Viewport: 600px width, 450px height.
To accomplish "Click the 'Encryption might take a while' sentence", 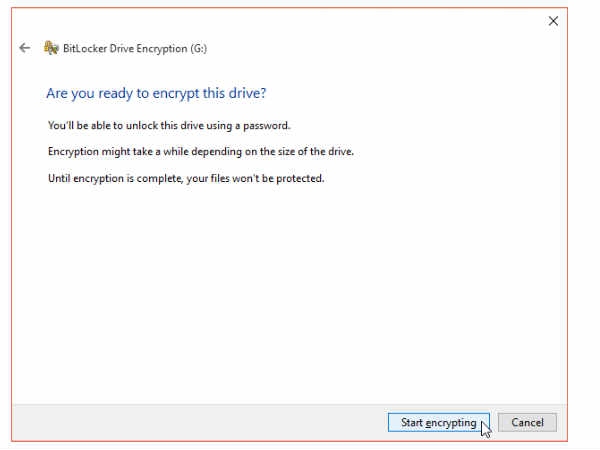I will coord(201,152).
